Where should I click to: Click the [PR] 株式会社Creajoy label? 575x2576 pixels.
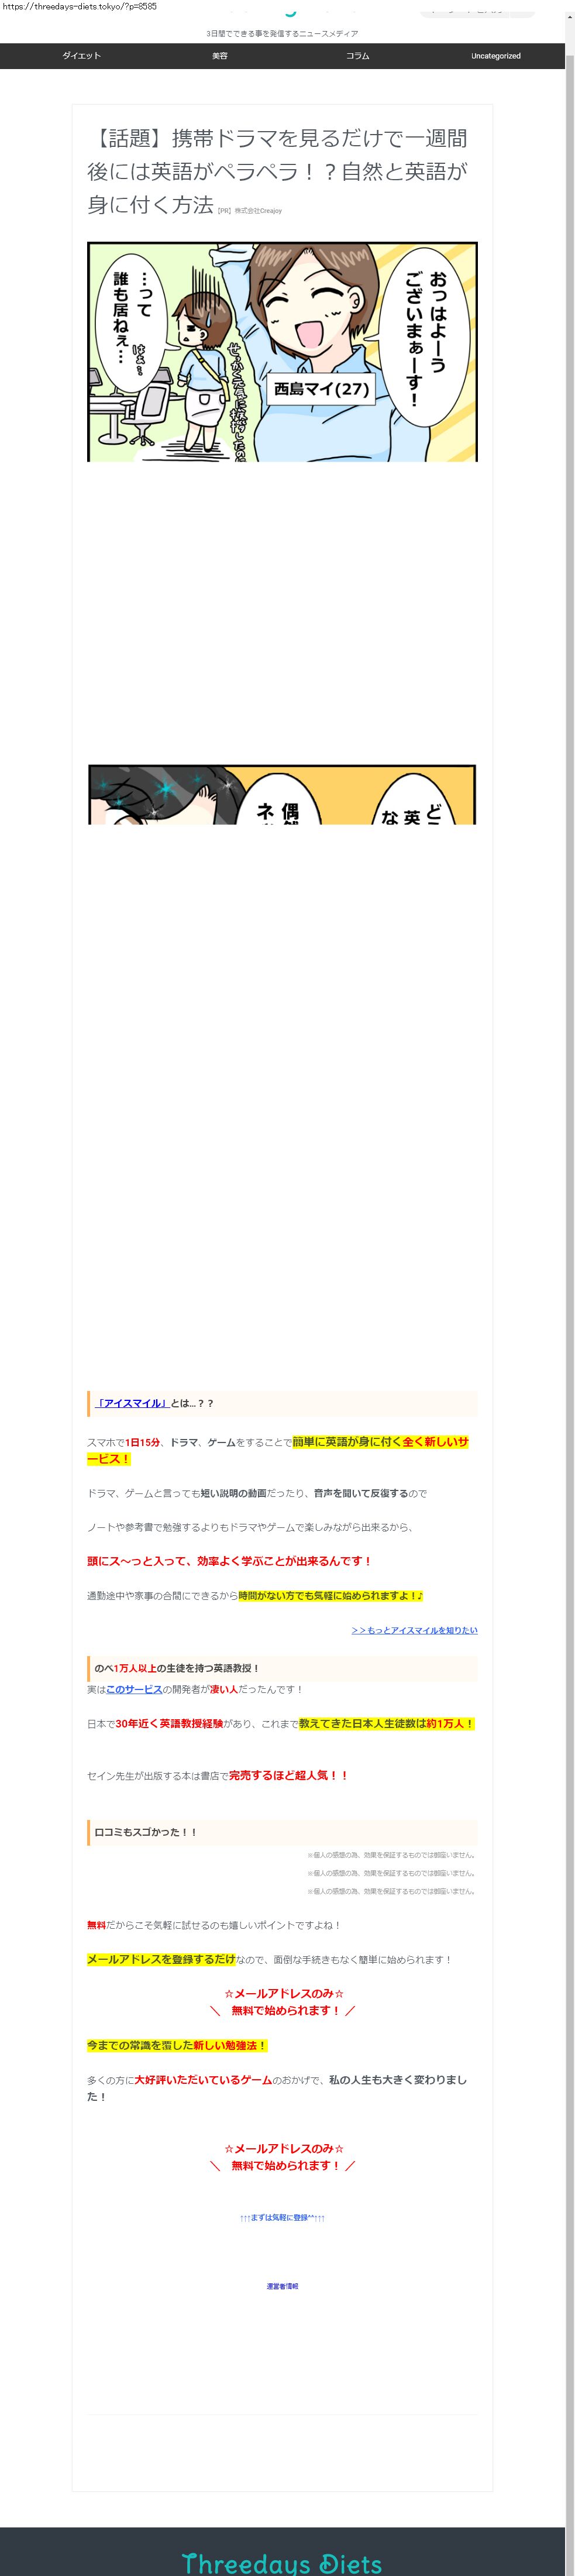click(250, 211)
